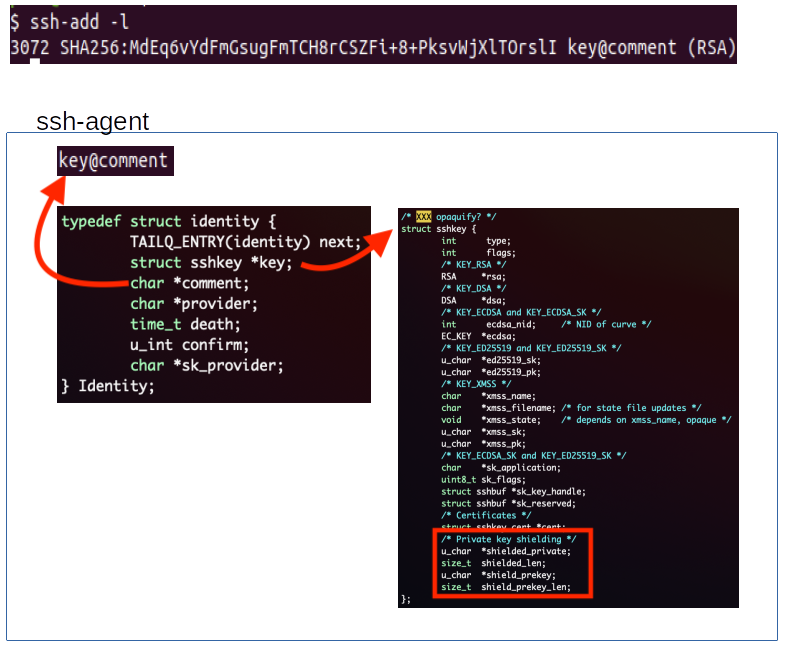Click the '/* KEY_XMSS */' comment
The image size is (792, 648).
coord(476,384)
